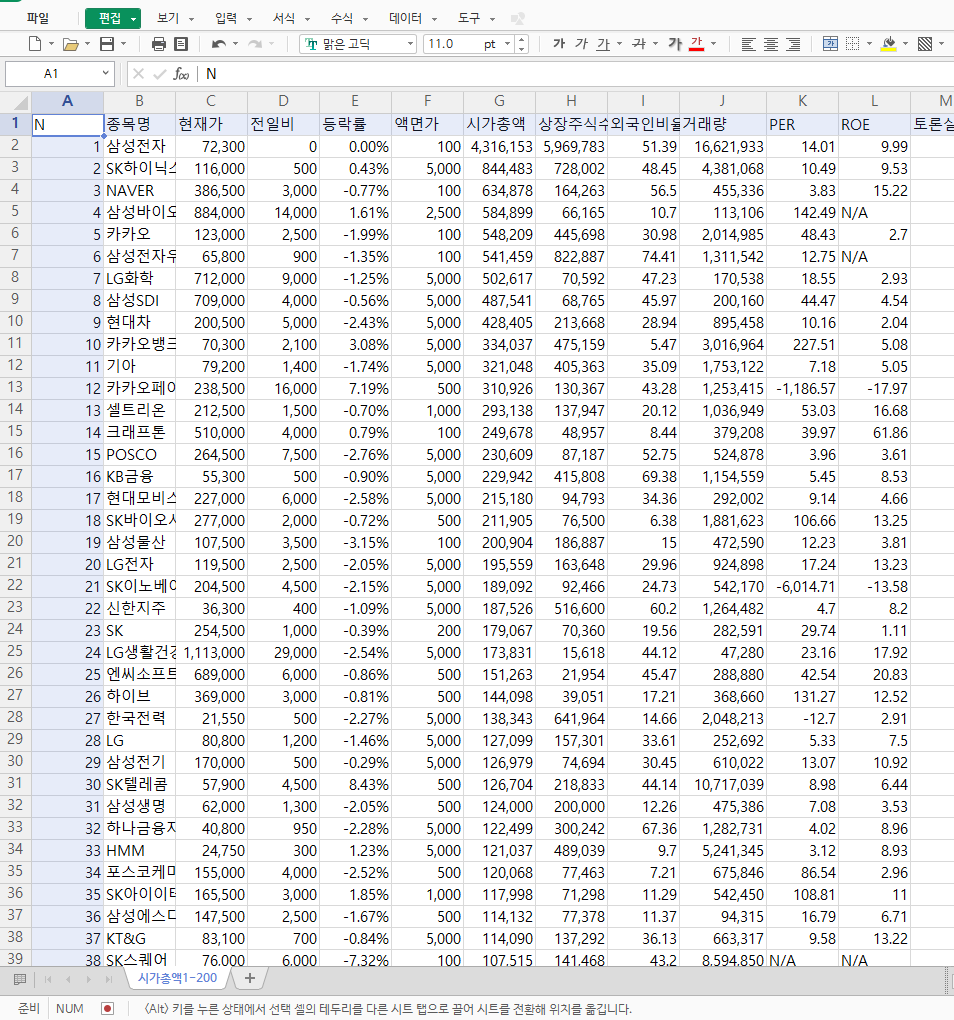Create a new document with the New icon
This screenshot has height=1020, width=954.
point(35,44)
